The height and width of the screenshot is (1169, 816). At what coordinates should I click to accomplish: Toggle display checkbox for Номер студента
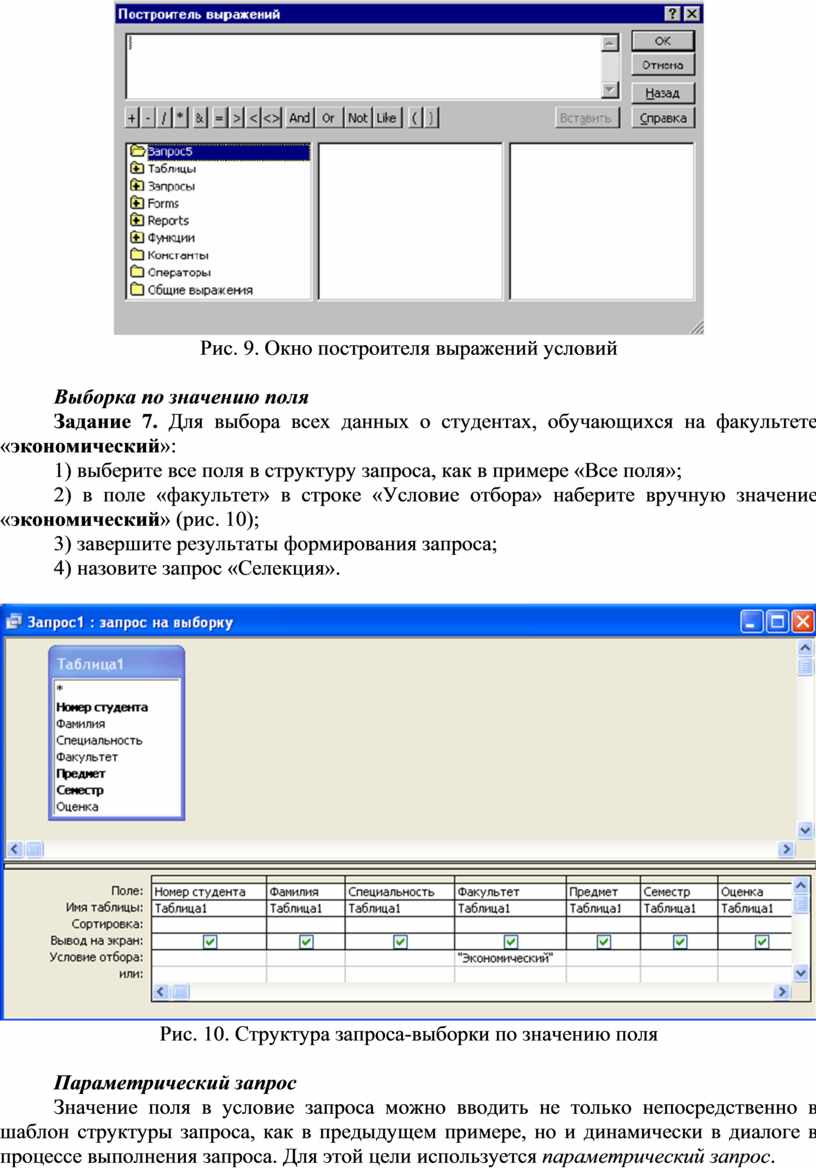[x=210, y=942]
